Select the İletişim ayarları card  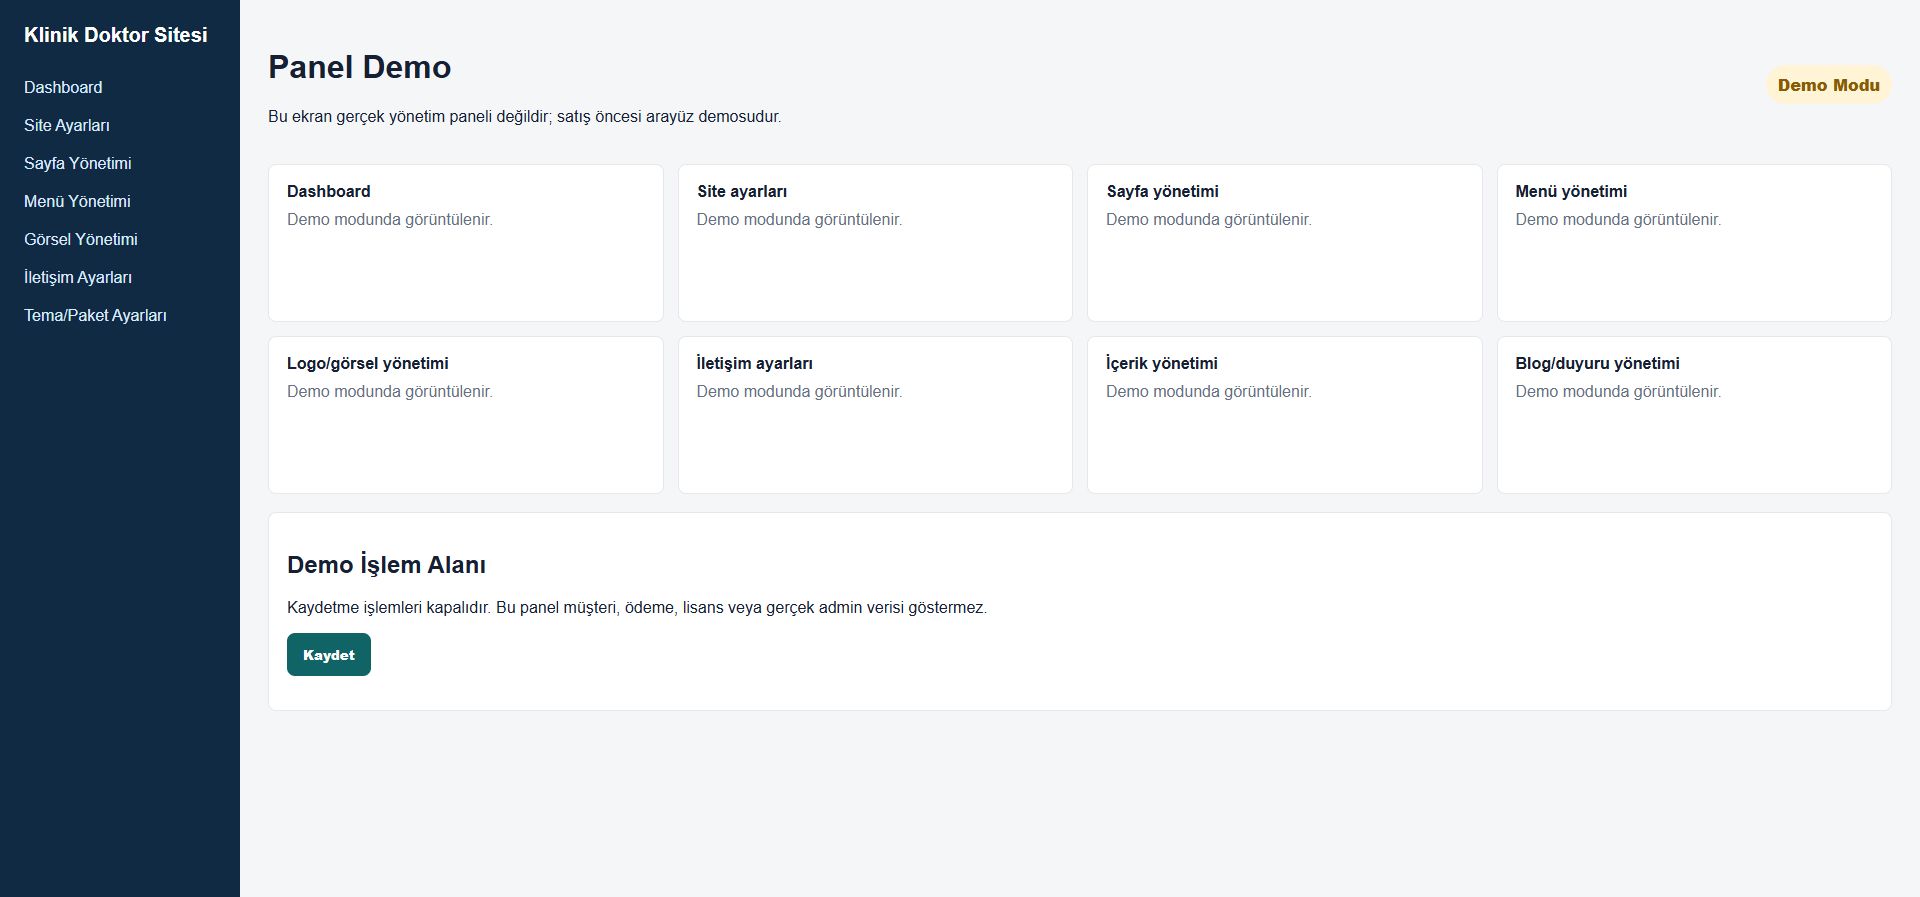[x=875, y=415]
